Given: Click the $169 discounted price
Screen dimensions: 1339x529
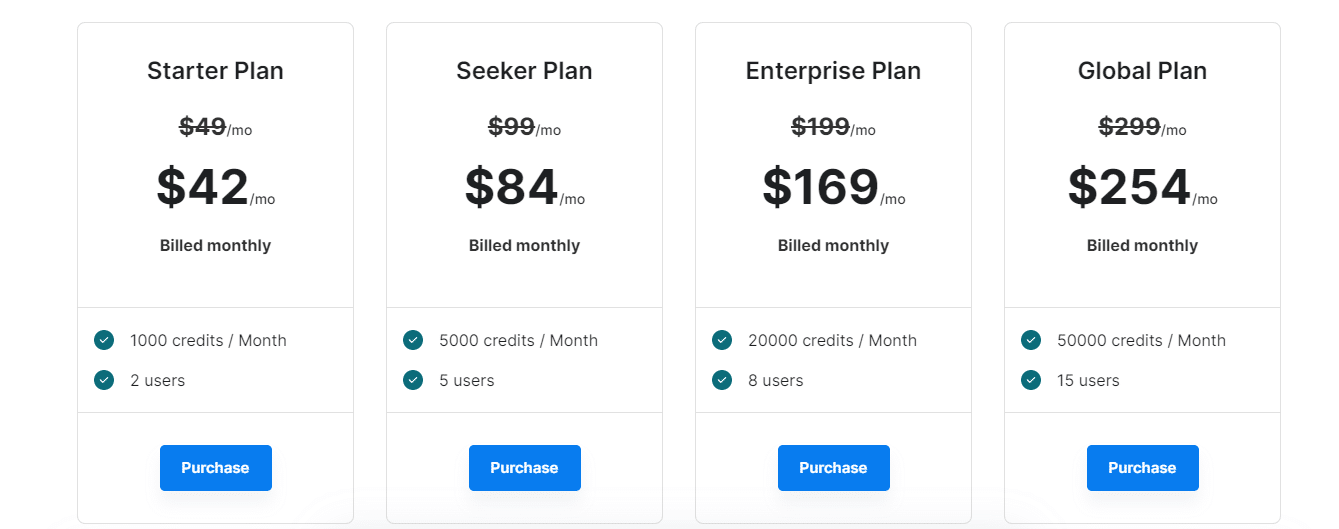Looking at the screenshot, I should pos(820,187).
